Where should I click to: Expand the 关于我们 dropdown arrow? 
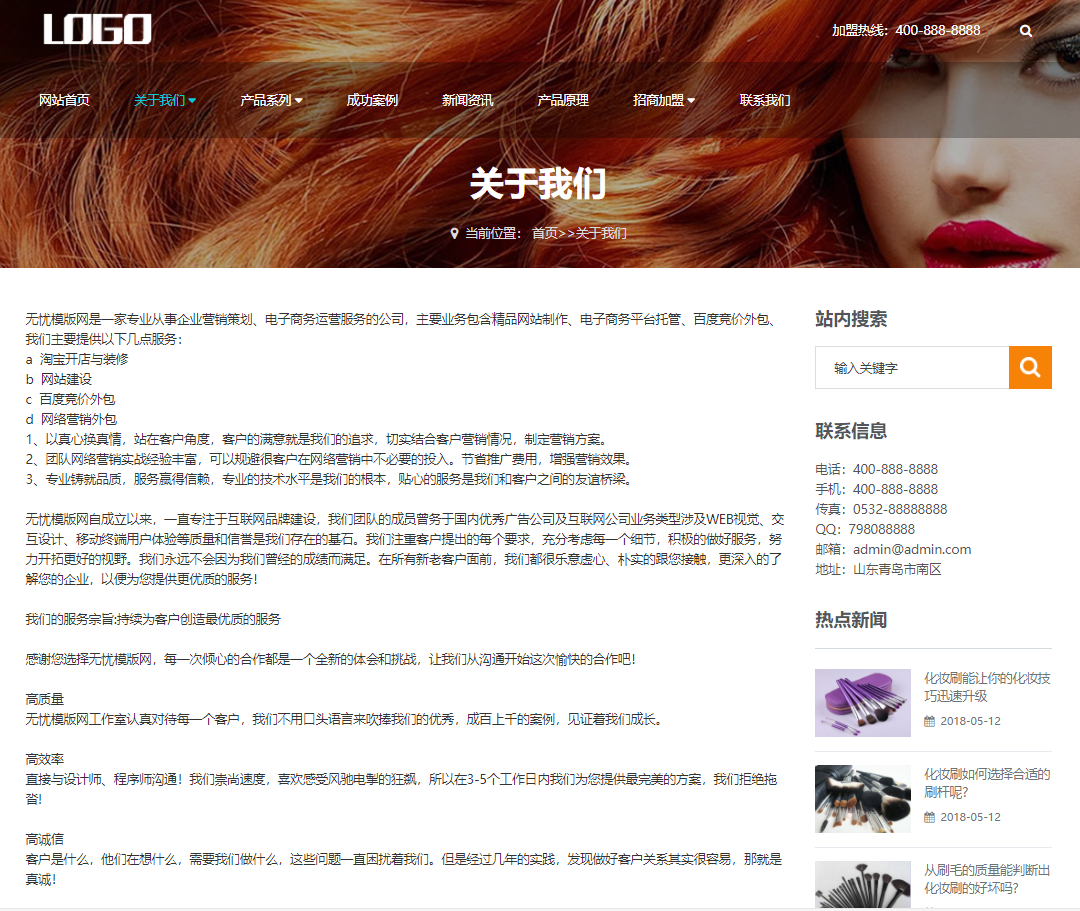[x=192, y=101]
